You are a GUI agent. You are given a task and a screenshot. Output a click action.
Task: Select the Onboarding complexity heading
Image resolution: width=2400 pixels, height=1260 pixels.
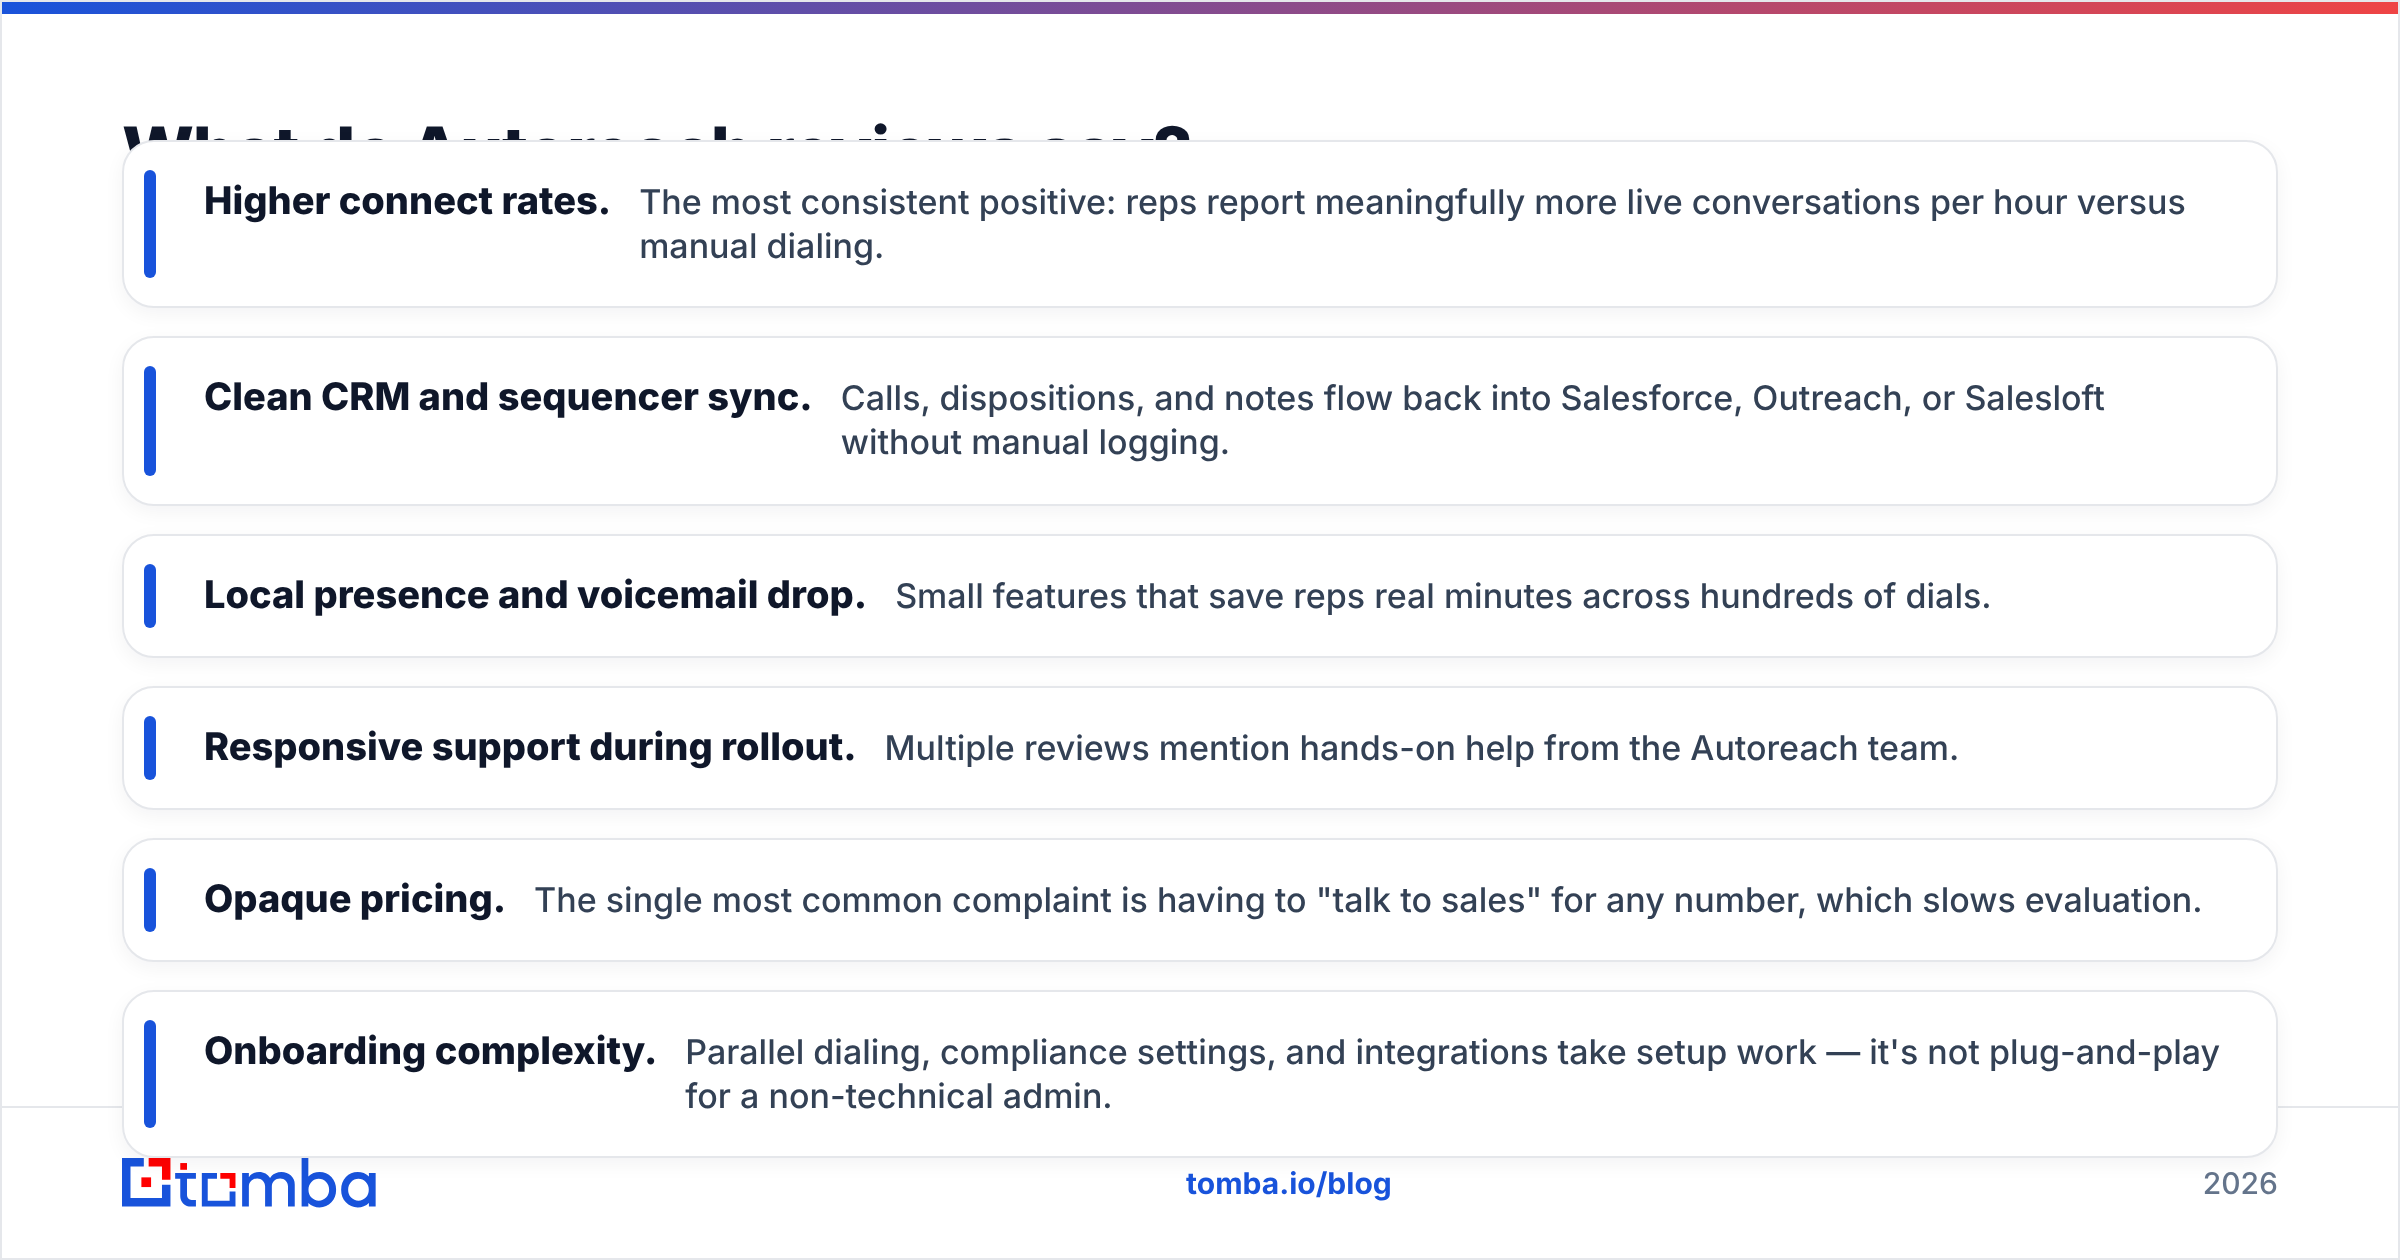[x=430, y=1052]
